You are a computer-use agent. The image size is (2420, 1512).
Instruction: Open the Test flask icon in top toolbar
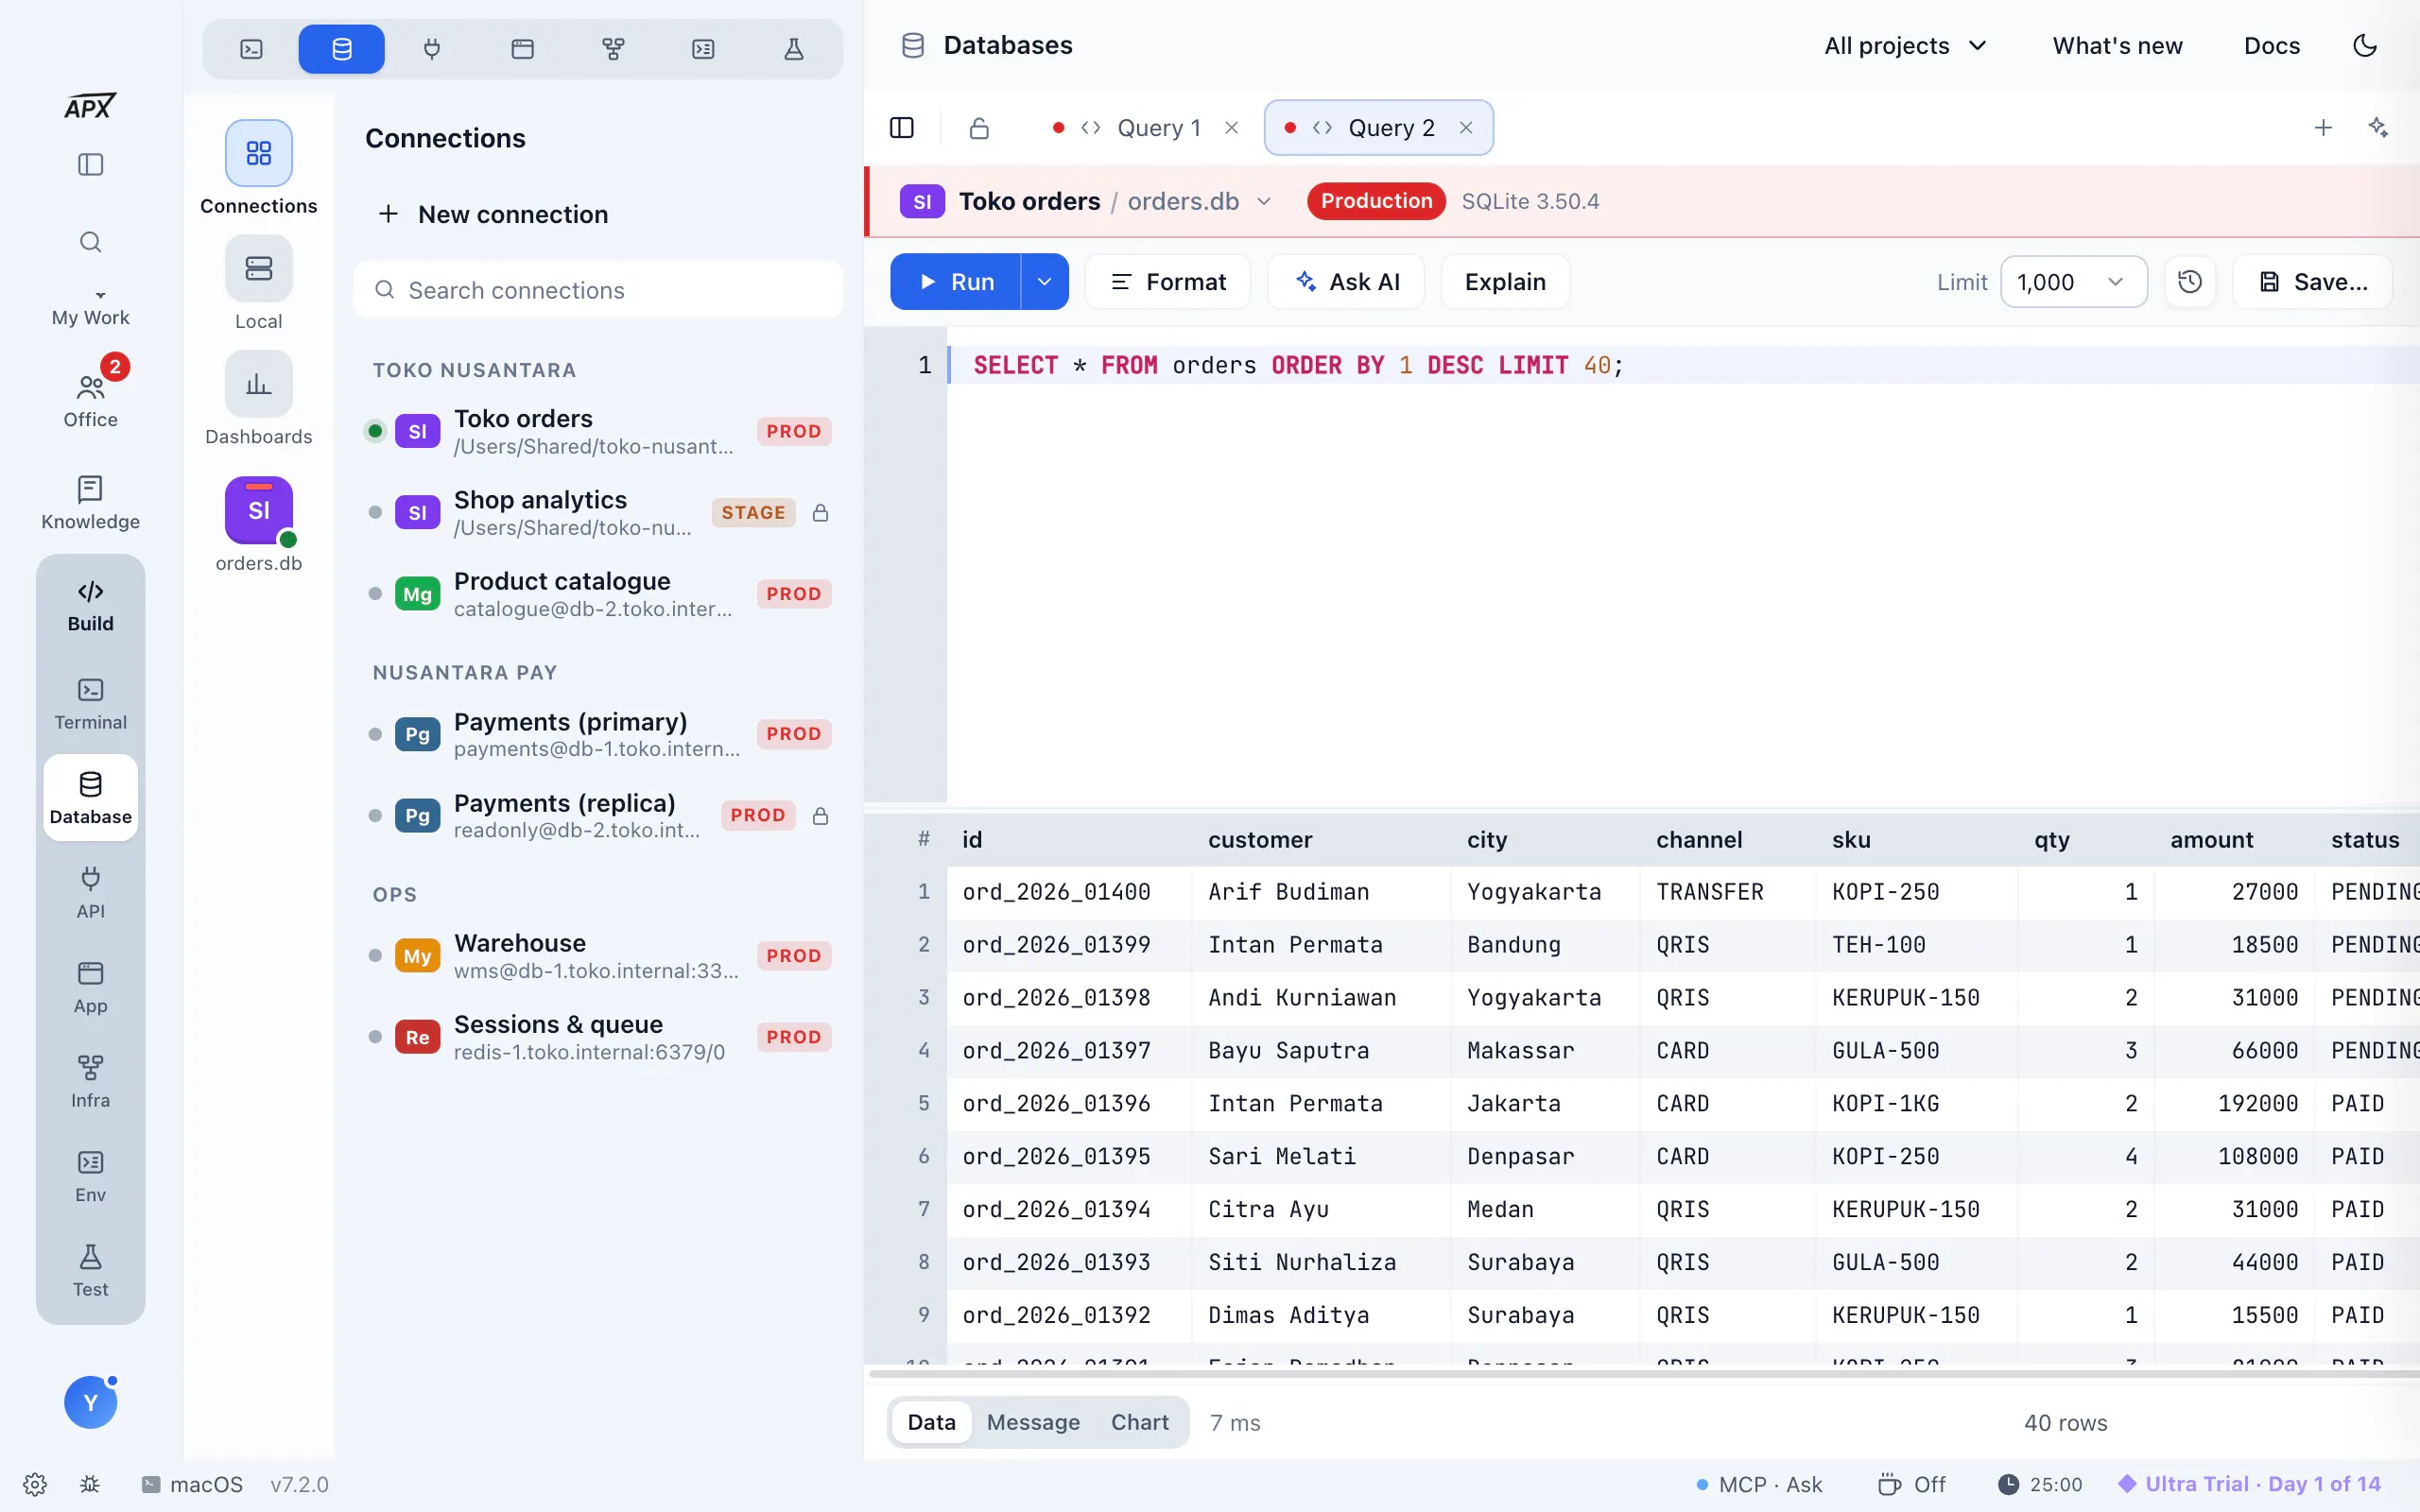(794, 49)
